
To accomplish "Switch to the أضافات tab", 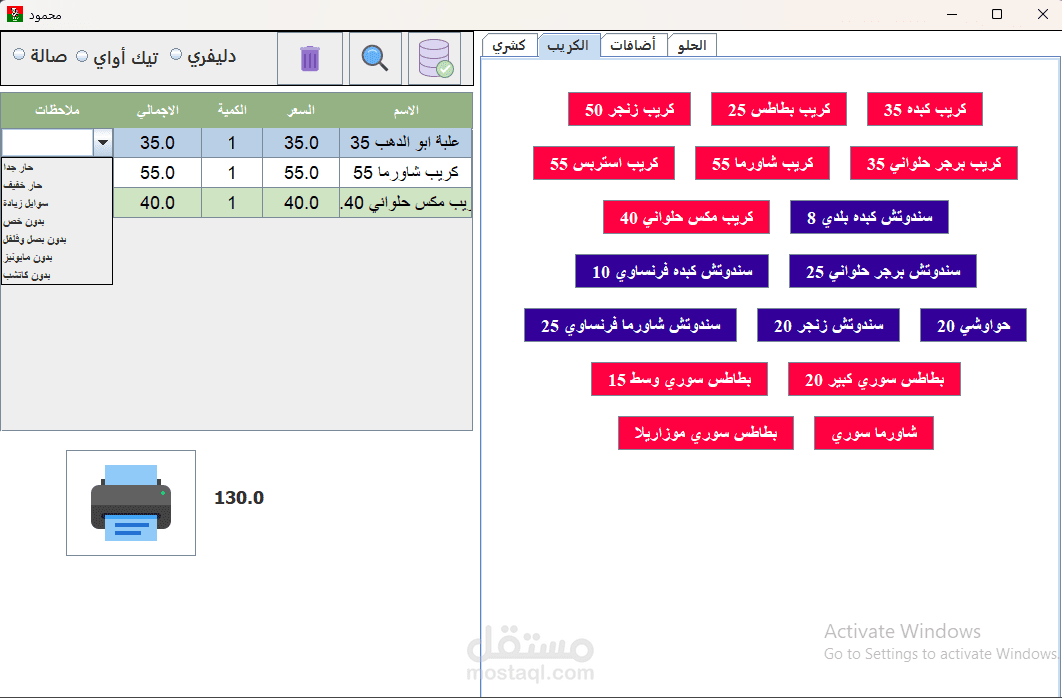I will point(633,45).
